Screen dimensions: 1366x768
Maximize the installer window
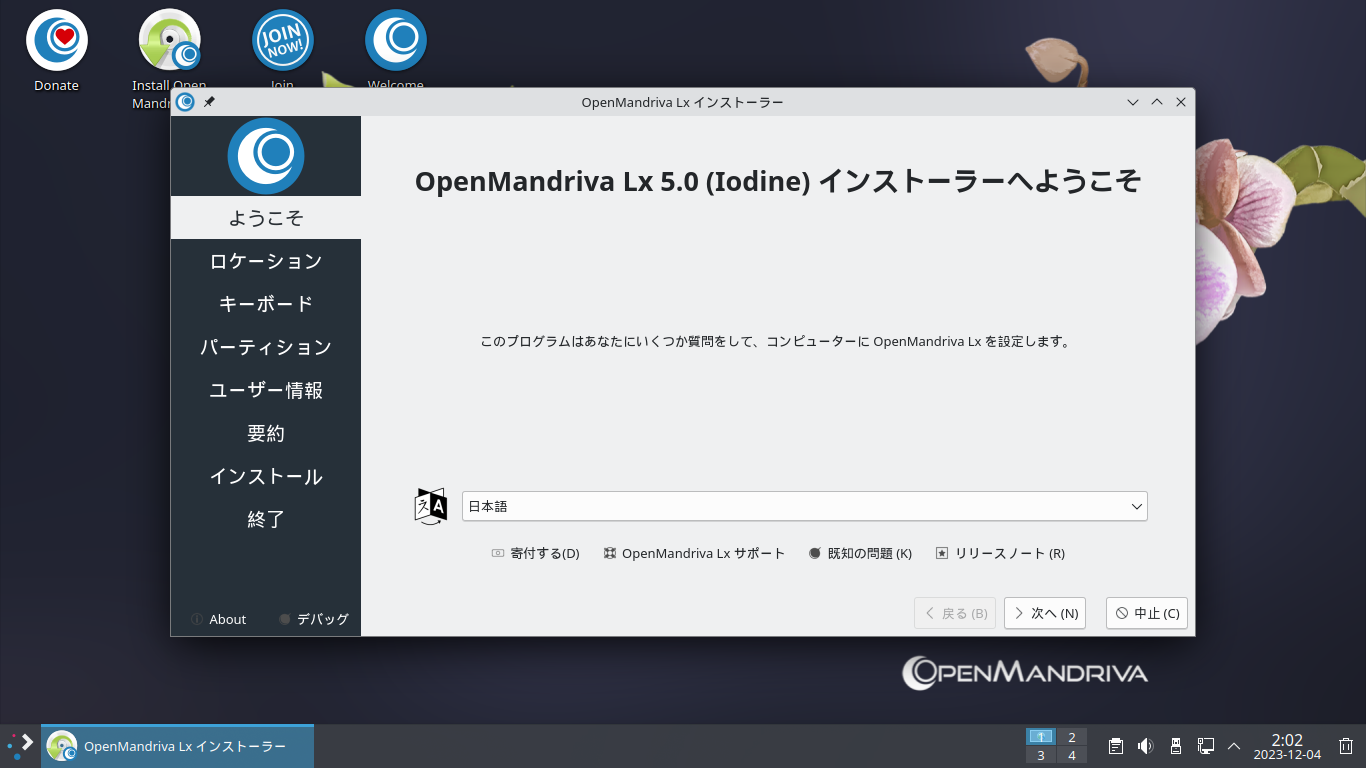(1157, 102)
